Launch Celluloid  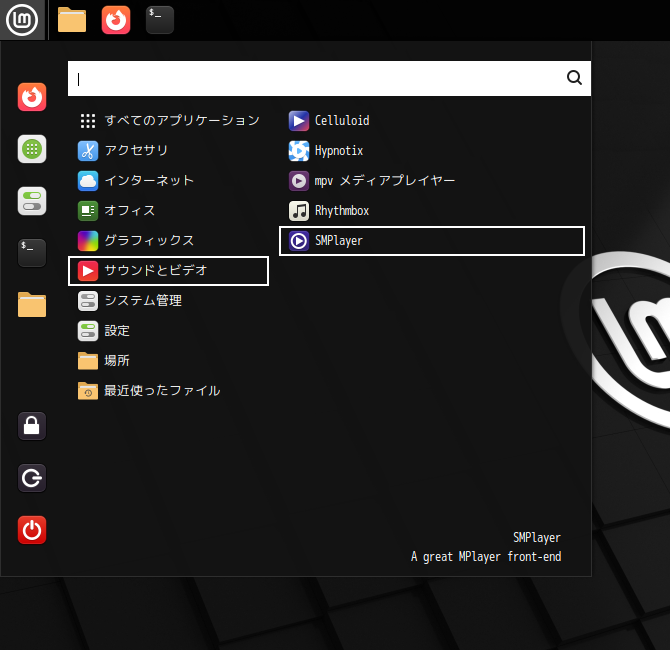click(432, 121)
